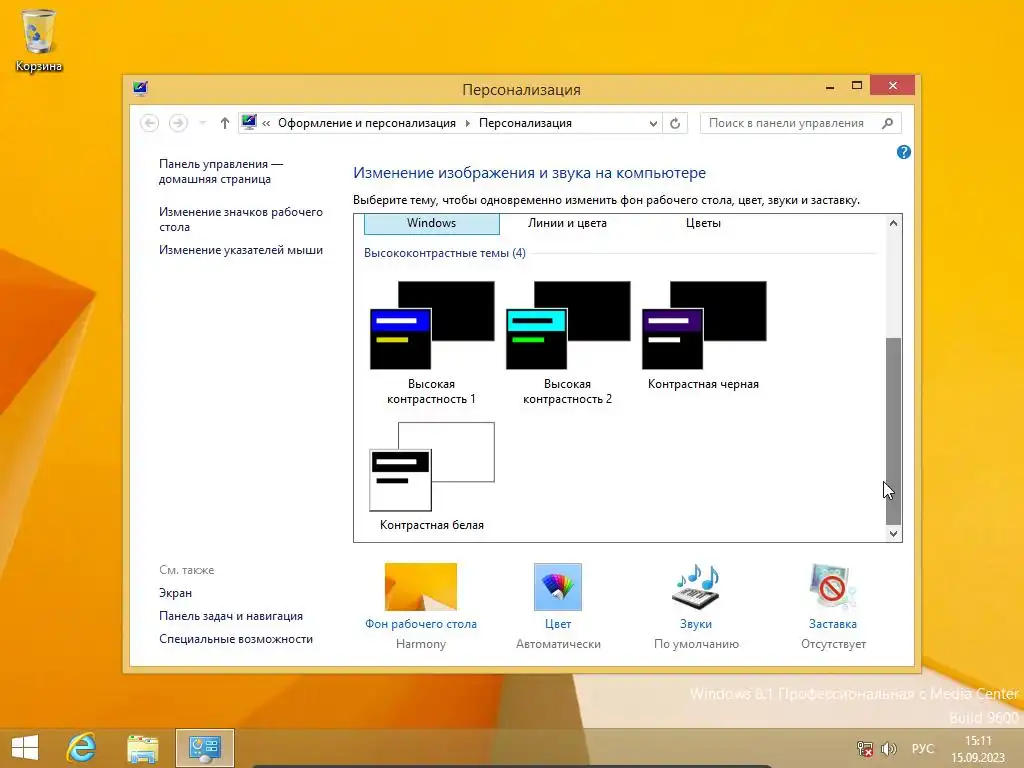The width and height of the screenshot is (1024, 768).
Task: Go back with the Back arrow button
Action: [150, 123]
